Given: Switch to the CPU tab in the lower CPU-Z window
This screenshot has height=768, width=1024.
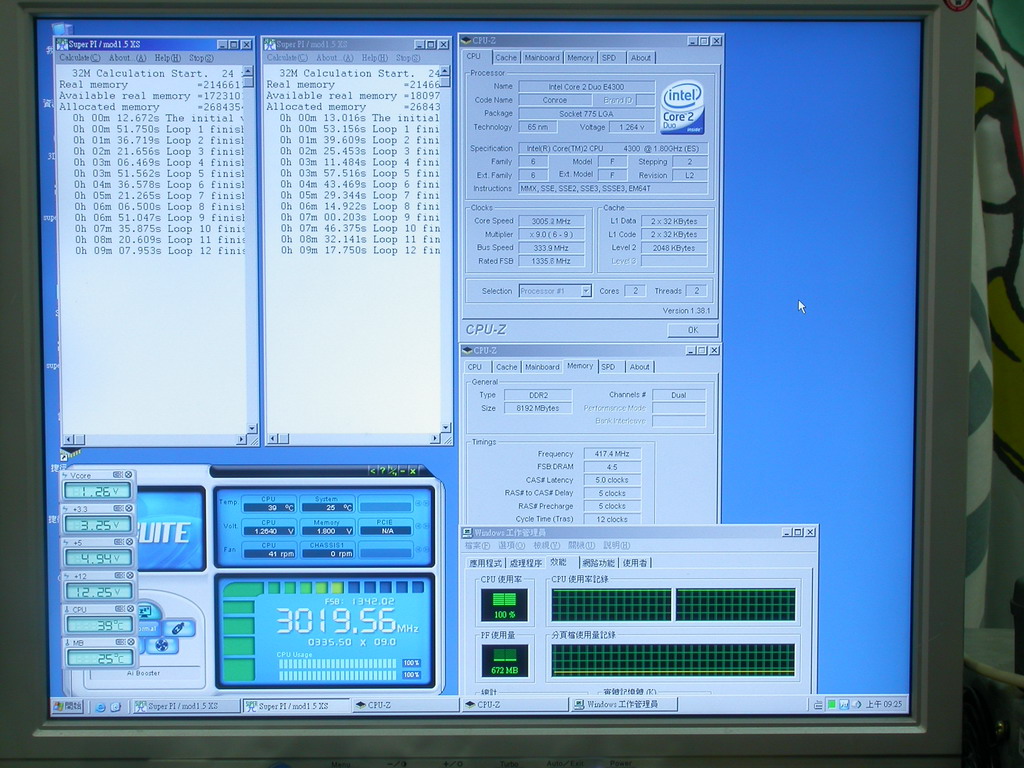Looking at the screenshot, I should (475, 367).
